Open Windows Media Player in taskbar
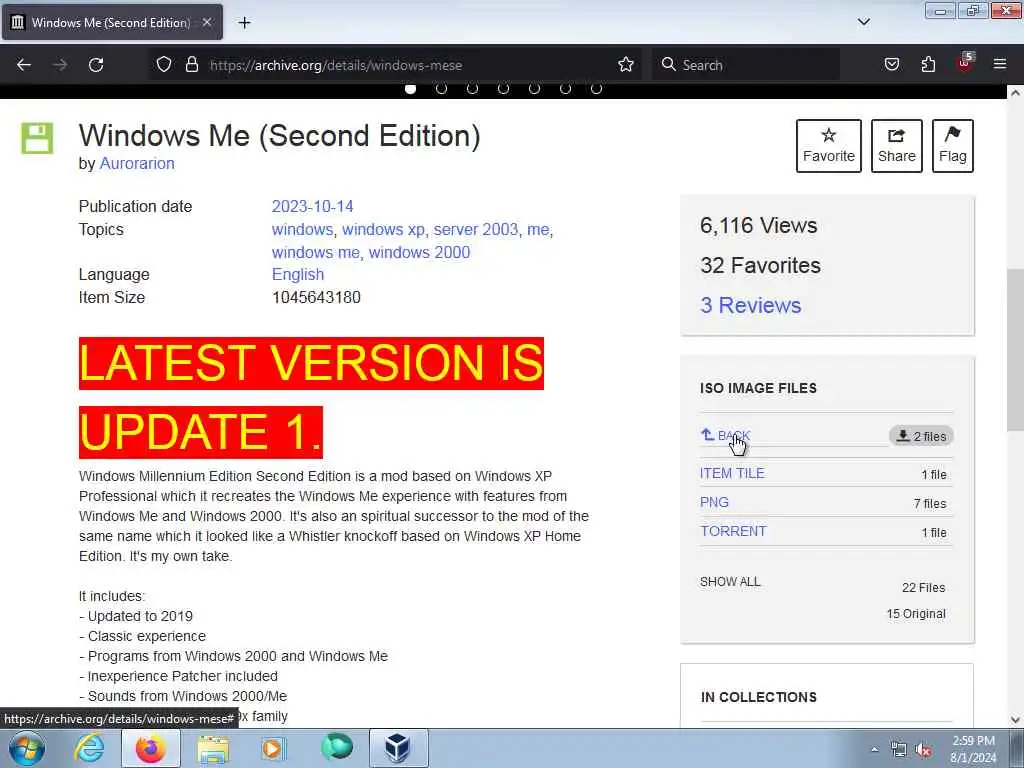The width and height of the screenshot is (1024, 768). coord(274,748)
